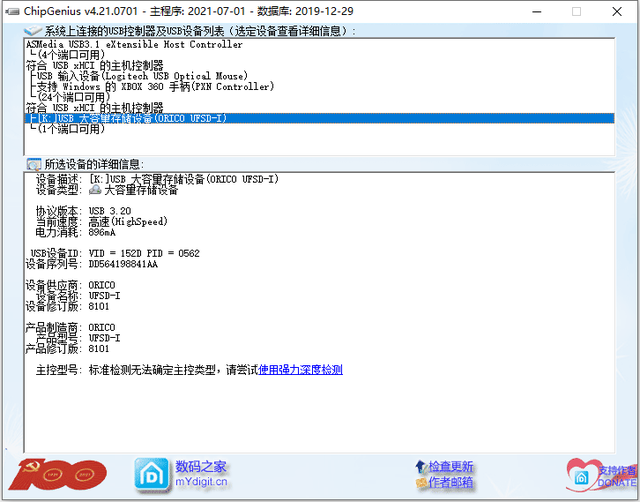Click the 产品修订版 8101 value

[x=99, y=349]
